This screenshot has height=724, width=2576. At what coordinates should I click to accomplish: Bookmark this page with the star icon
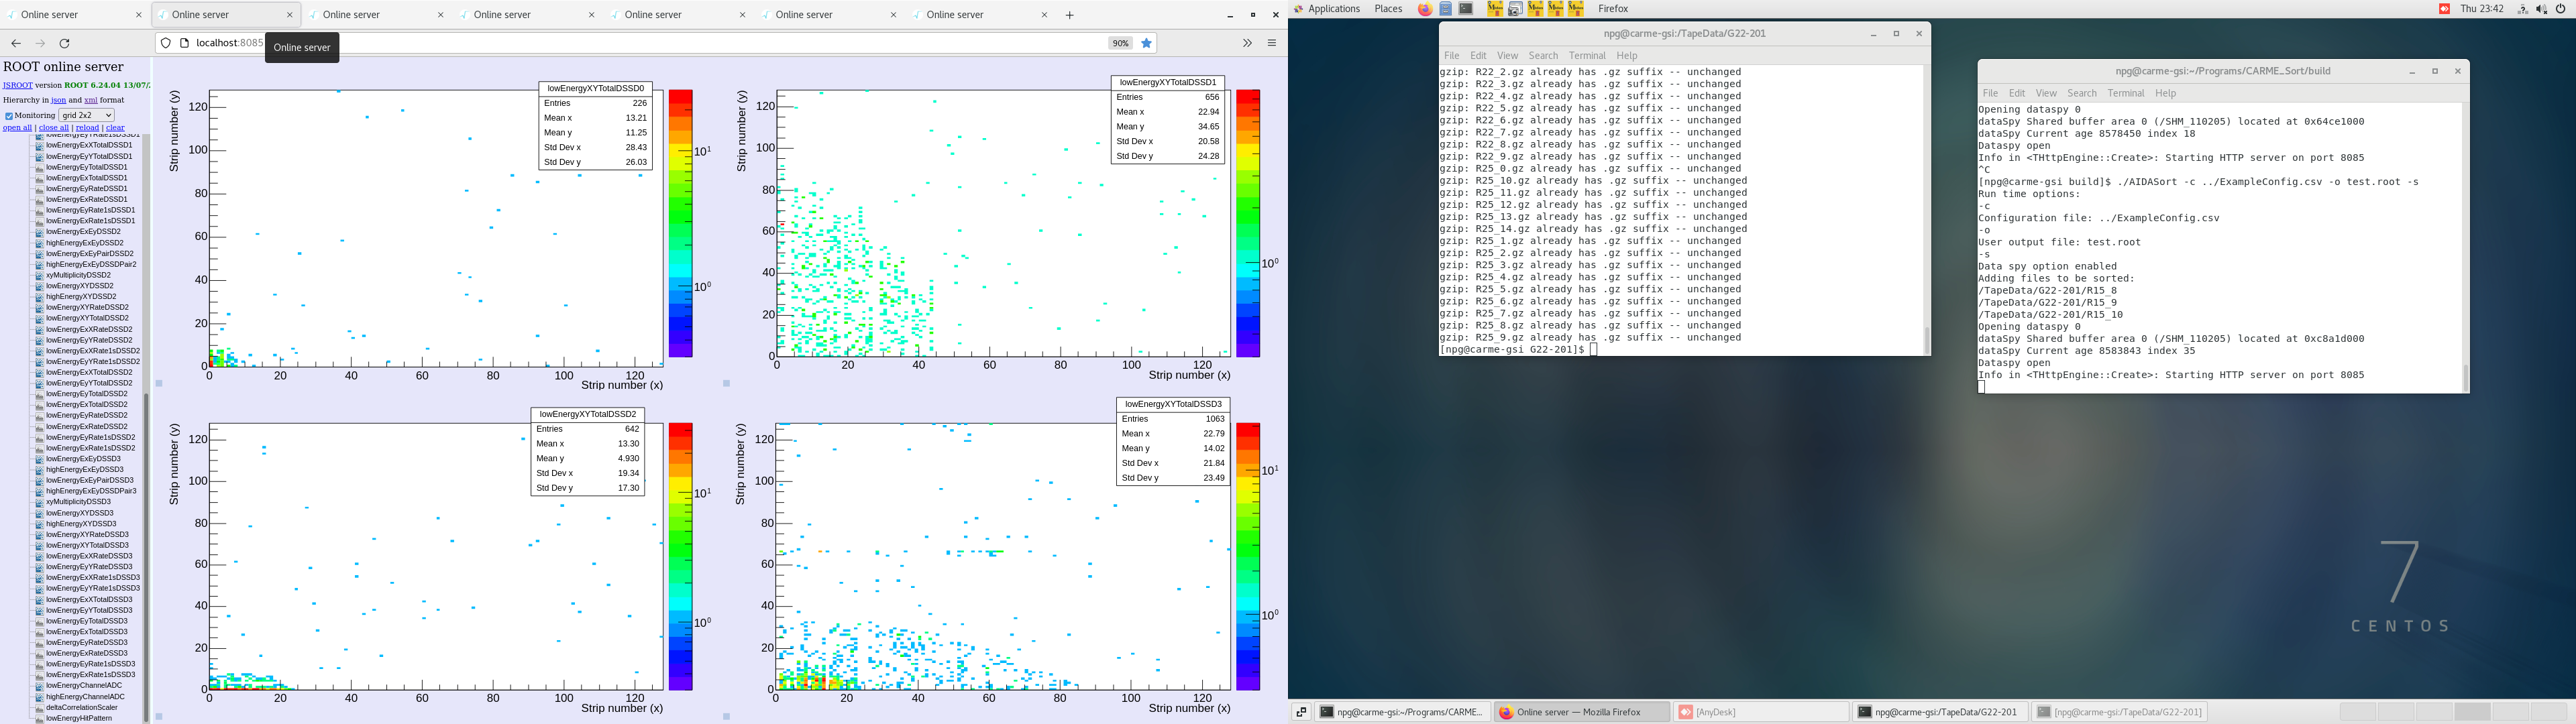[x=1147, y=43]
